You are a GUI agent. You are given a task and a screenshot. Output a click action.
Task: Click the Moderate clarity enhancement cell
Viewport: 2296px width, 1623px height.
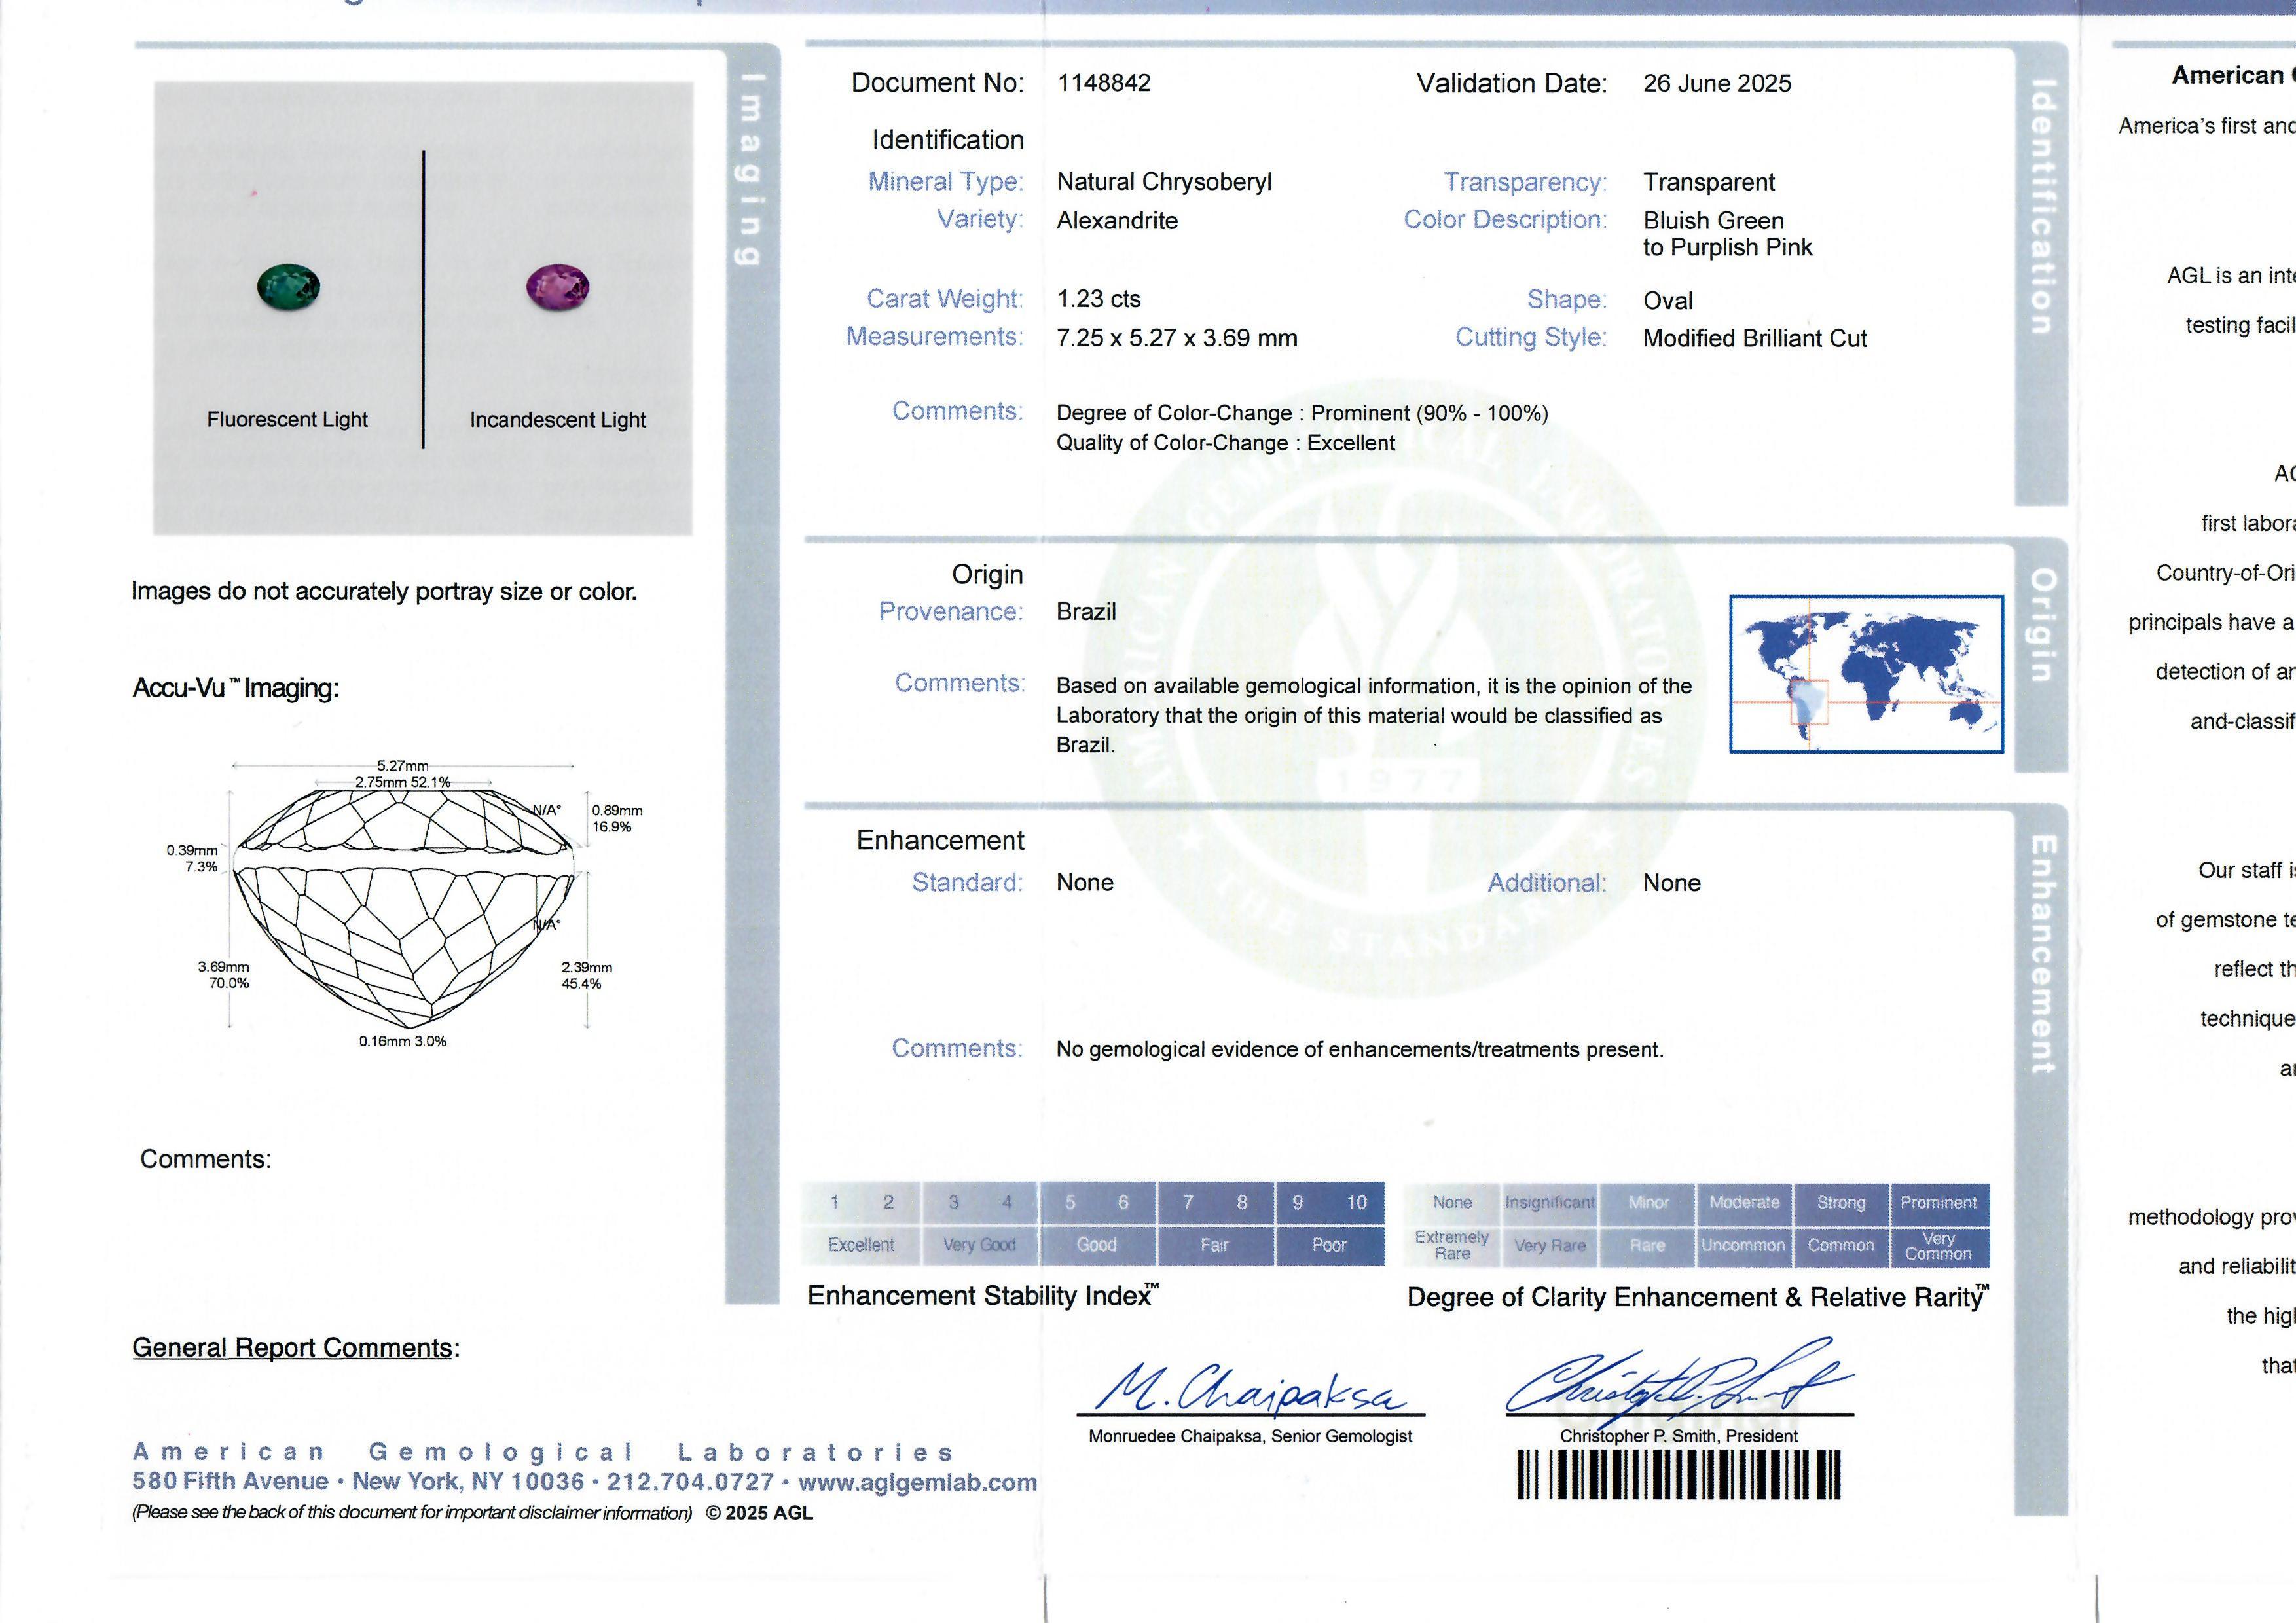(1744, 1203)
